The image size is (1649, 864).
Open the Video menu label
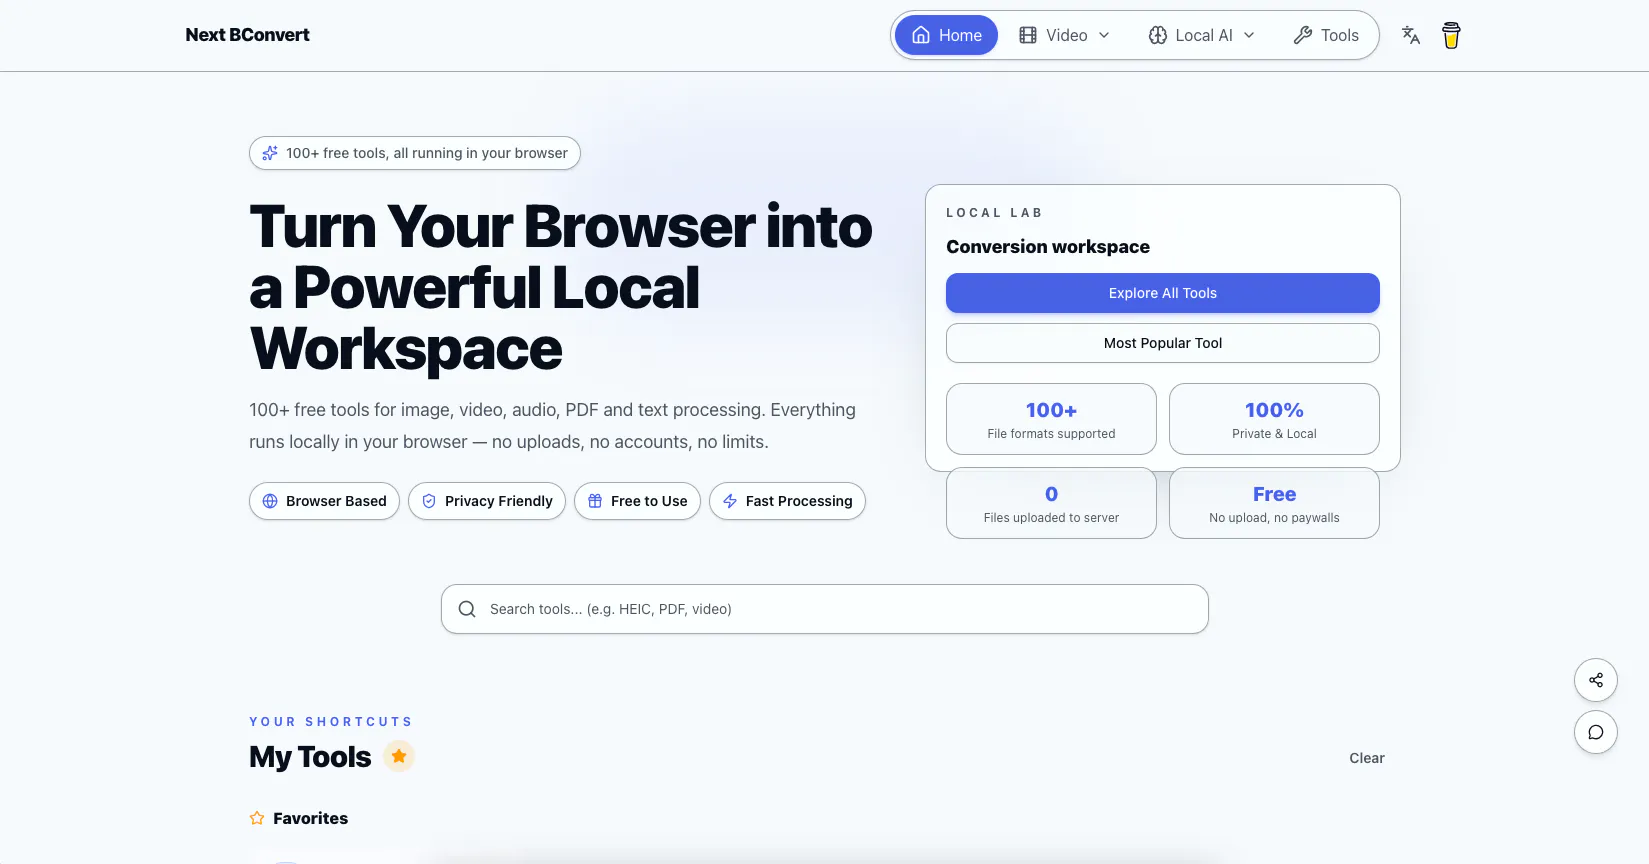1066,35
